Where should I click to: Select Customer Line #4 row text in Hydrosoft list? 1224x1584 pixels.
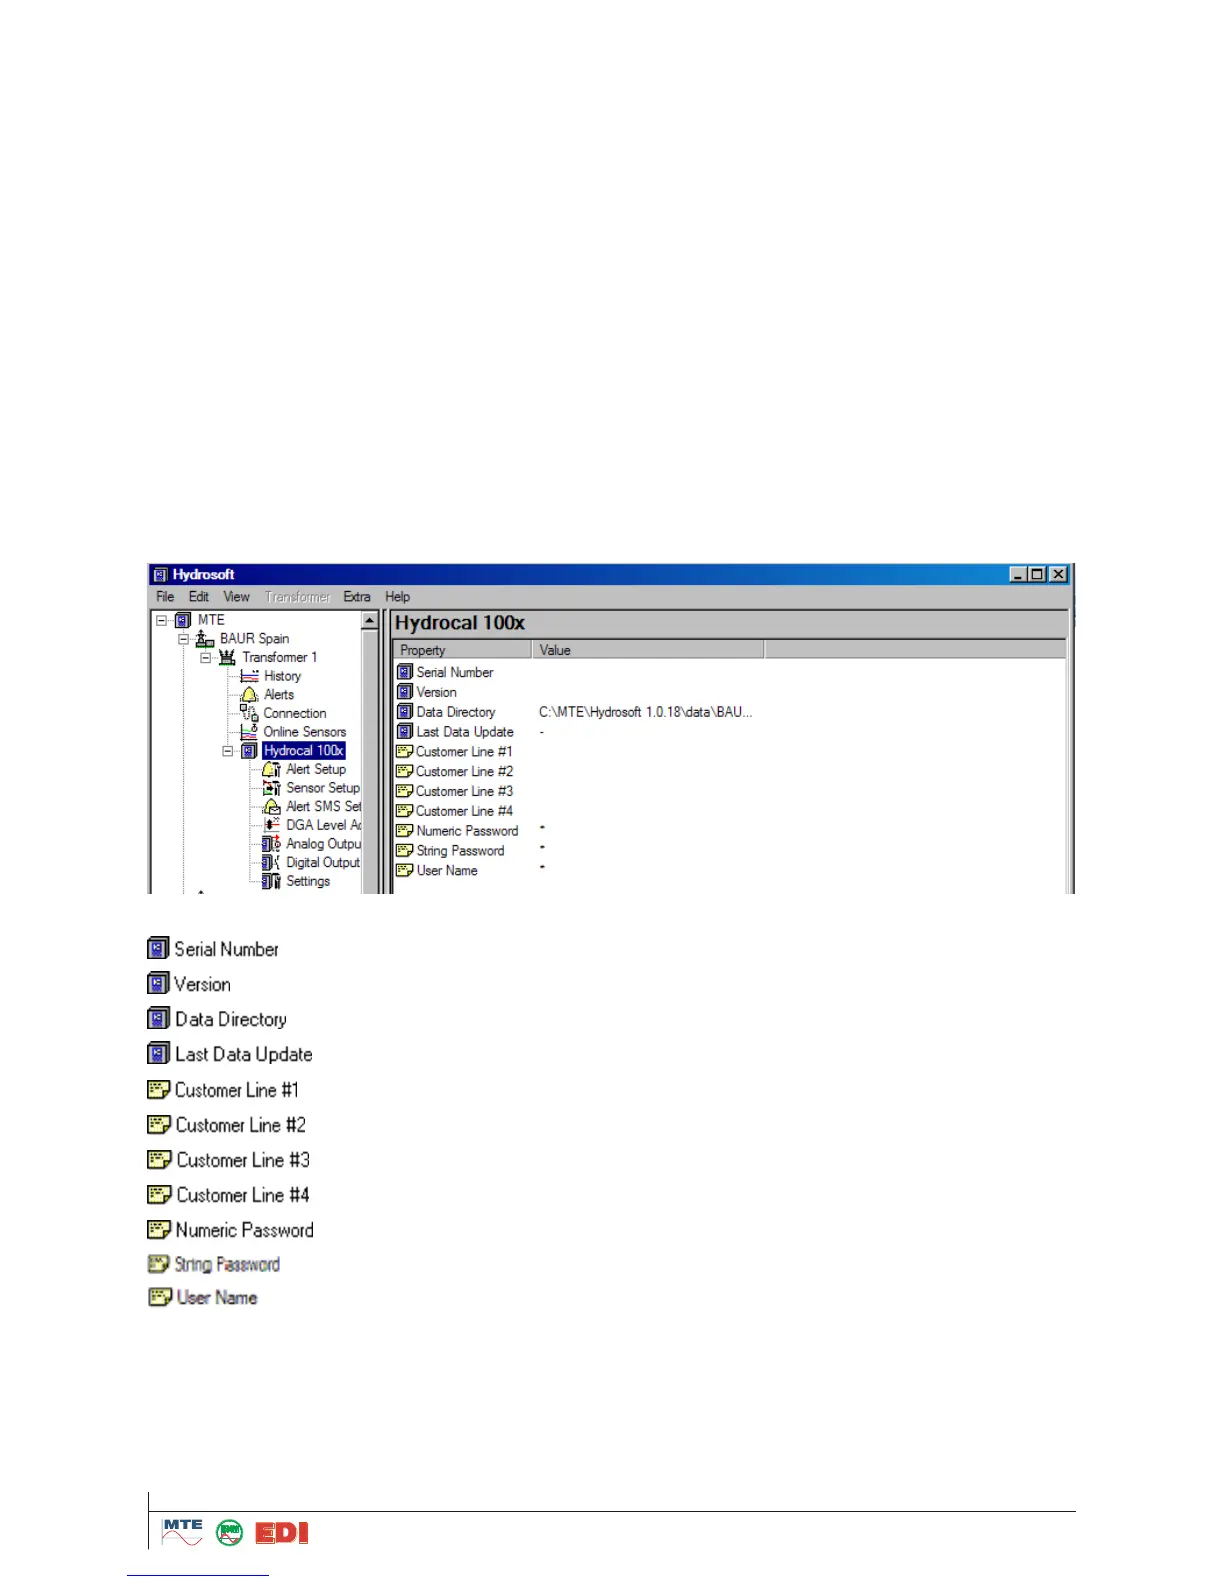[x=464, y=811]
